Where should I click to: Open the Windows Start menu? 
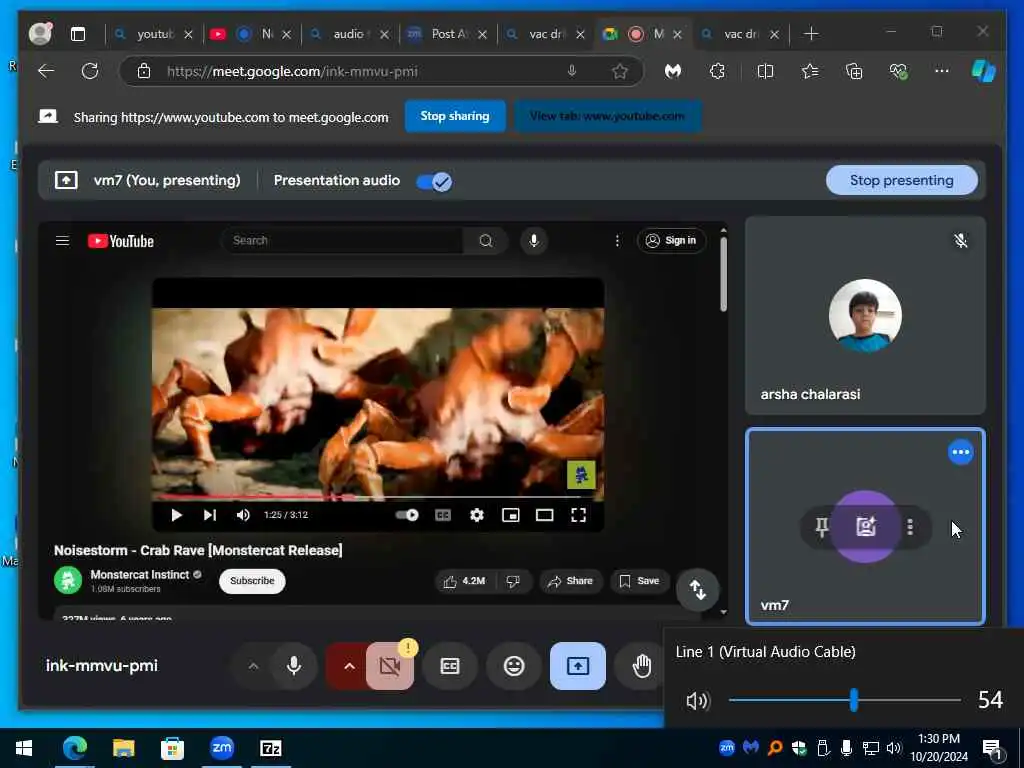[24, 748]
